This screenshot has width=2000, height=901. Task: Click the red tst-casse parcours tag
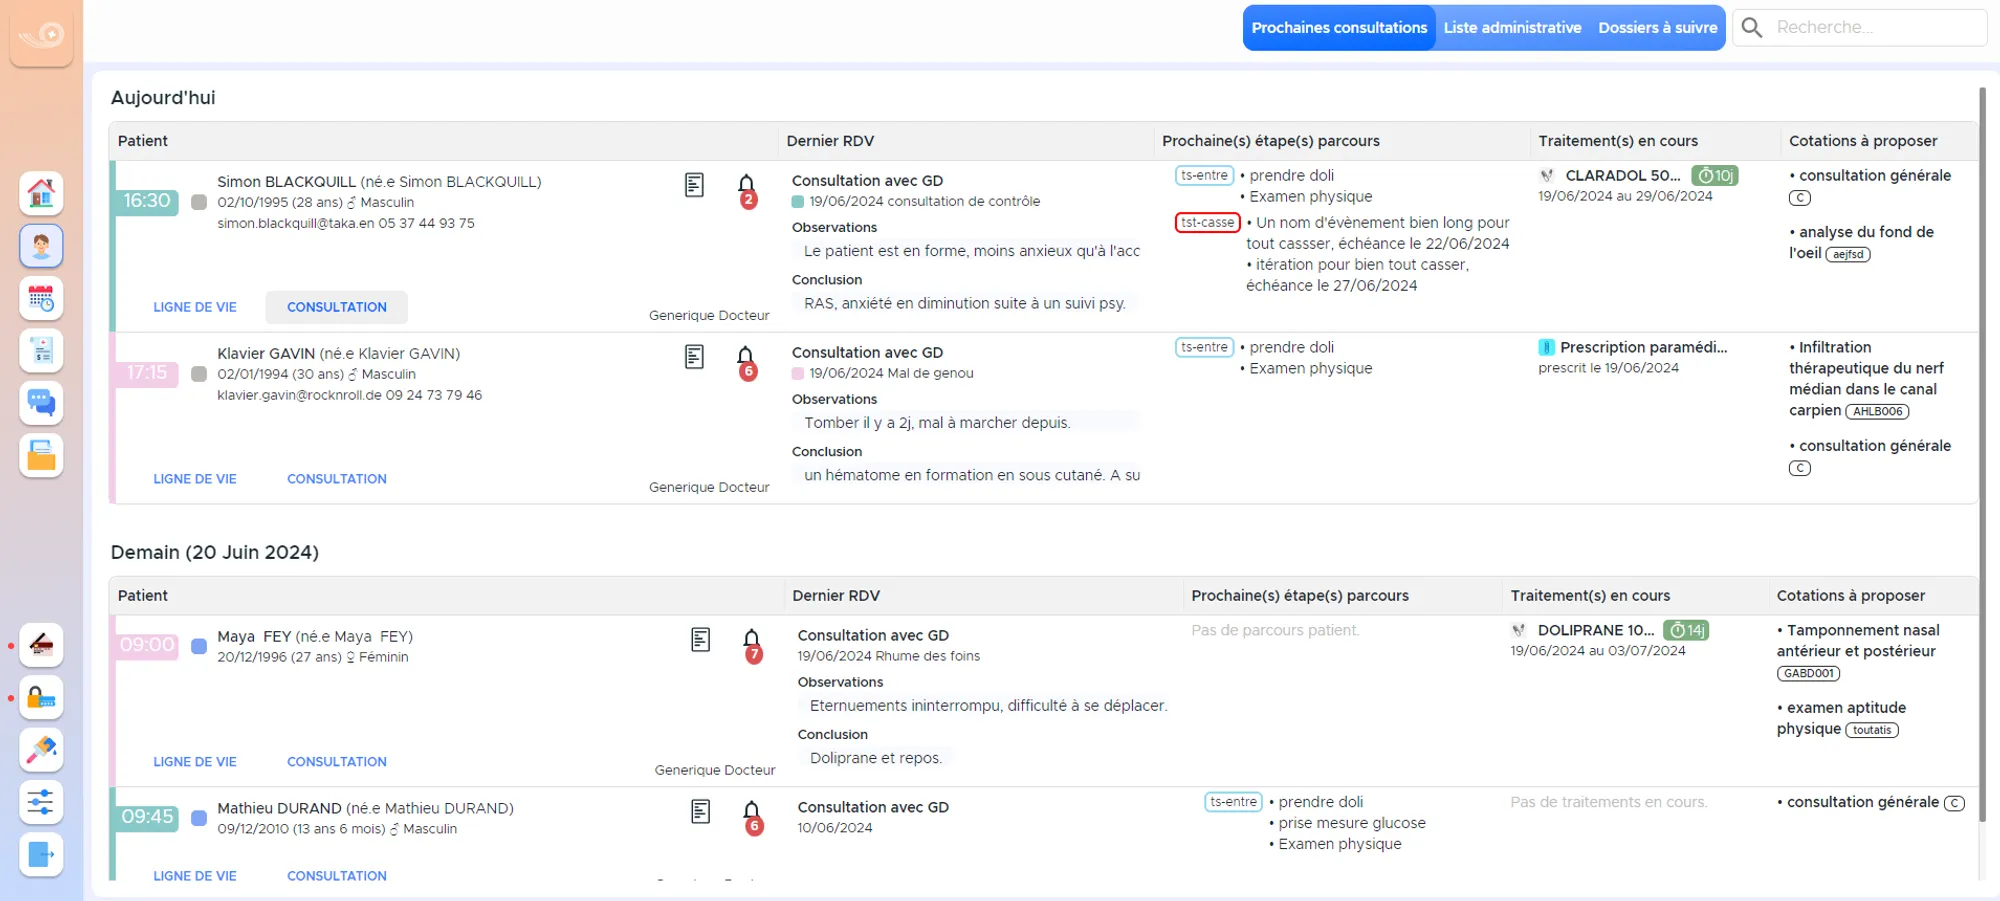point(1207,223)
